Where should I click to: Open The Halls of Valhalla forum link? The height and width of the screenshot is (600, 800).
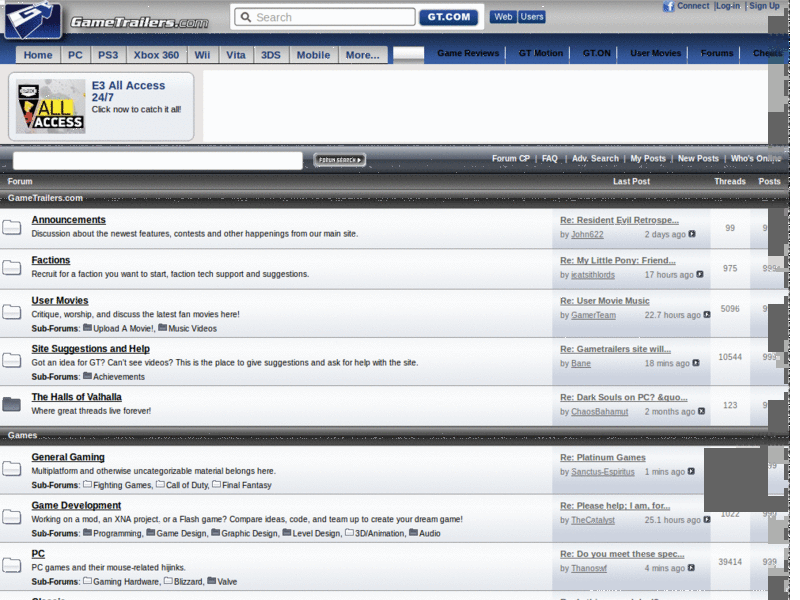coord(77,397)
